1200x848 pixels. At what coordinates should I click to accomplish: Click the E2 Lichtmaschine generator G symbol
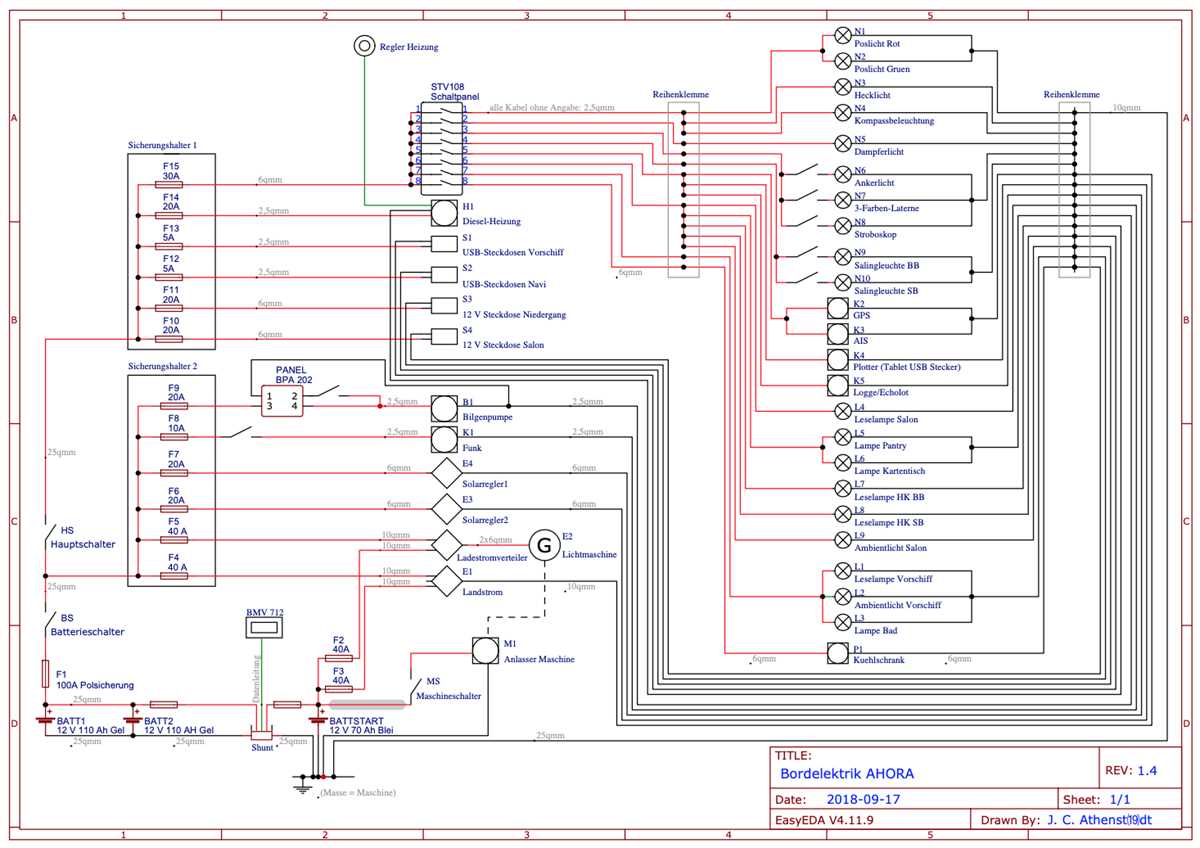coord(544,545)
